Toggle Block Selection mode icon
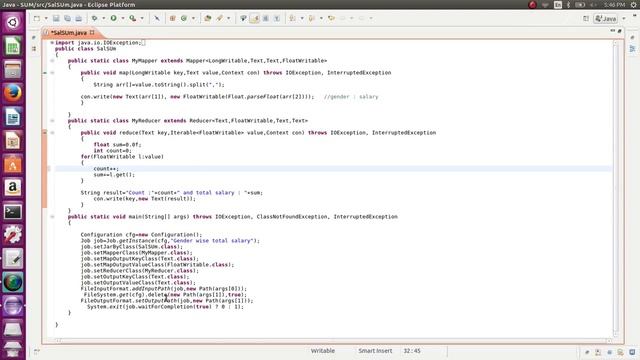The image size is (640, 360). point(266,18)
